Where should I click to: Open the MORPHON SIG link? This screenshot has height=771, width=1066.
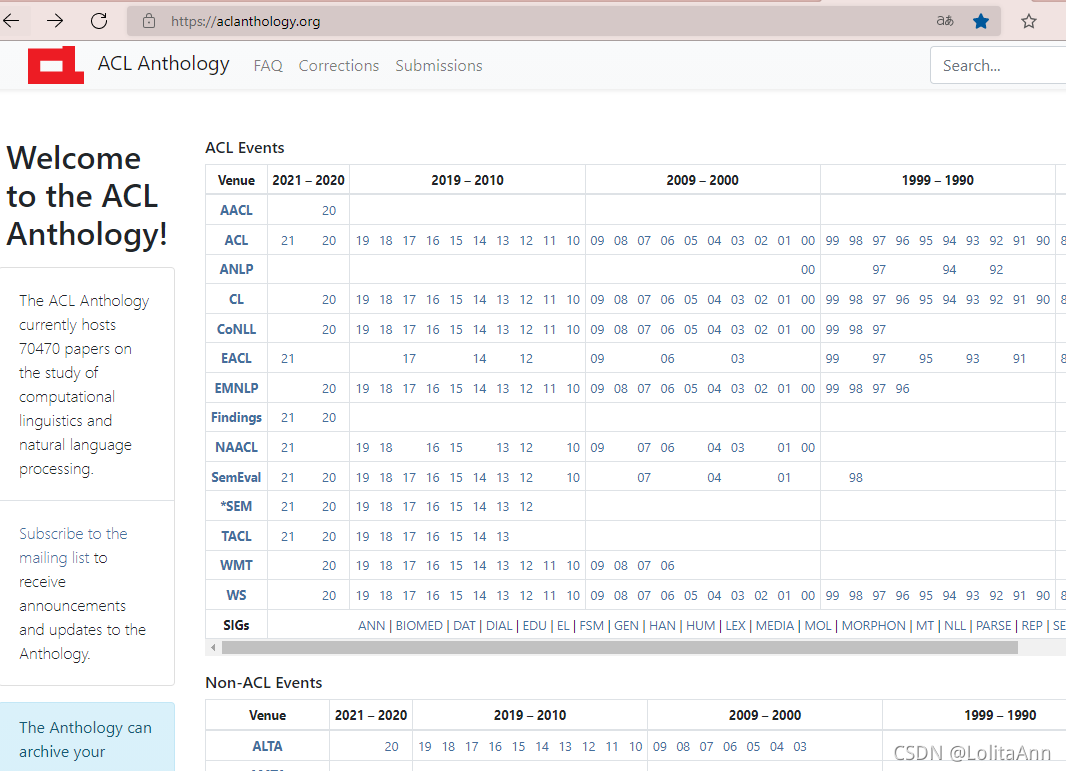click(874, 626)
